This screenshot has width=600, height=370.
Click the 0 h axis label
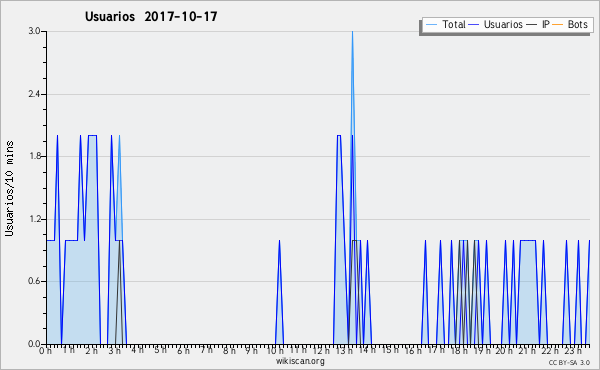pos(45,351)
